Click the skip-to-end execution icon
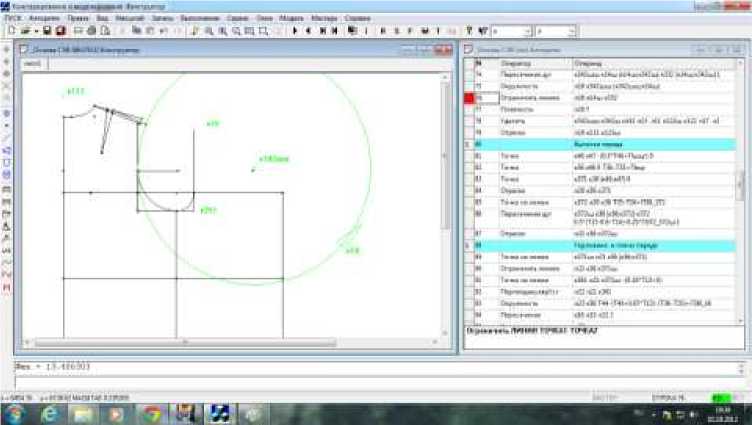Viewport: 752px width, 425px height. (335, 31)
